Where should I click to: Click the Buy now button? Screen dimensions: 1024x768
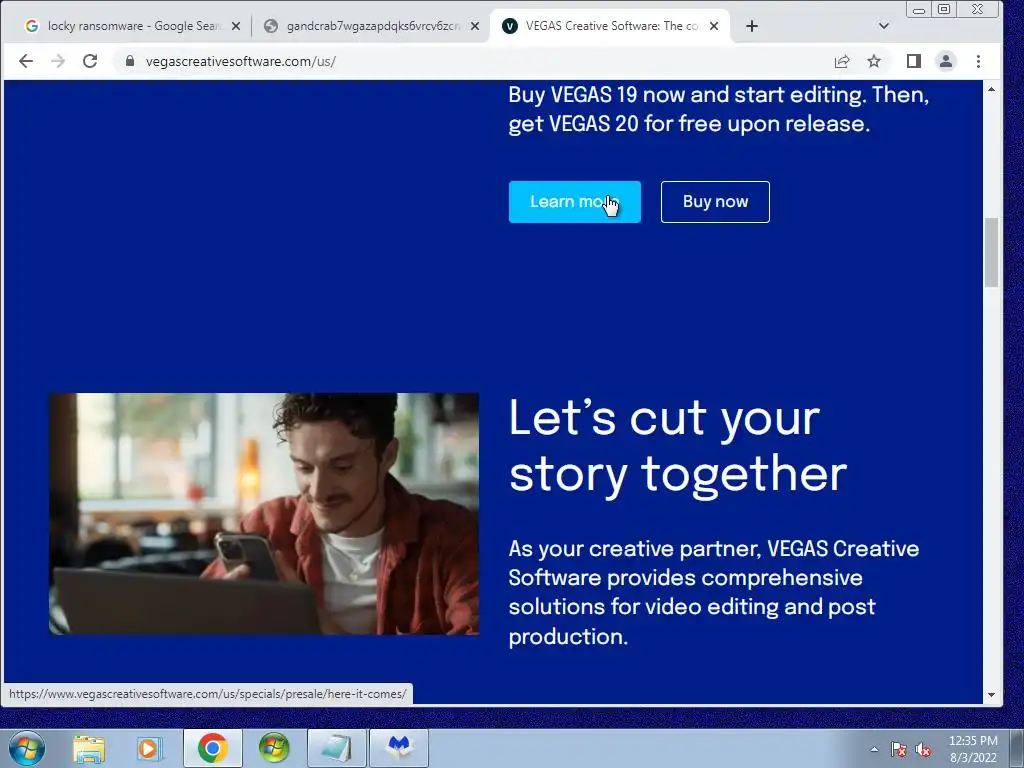point(715,202)
